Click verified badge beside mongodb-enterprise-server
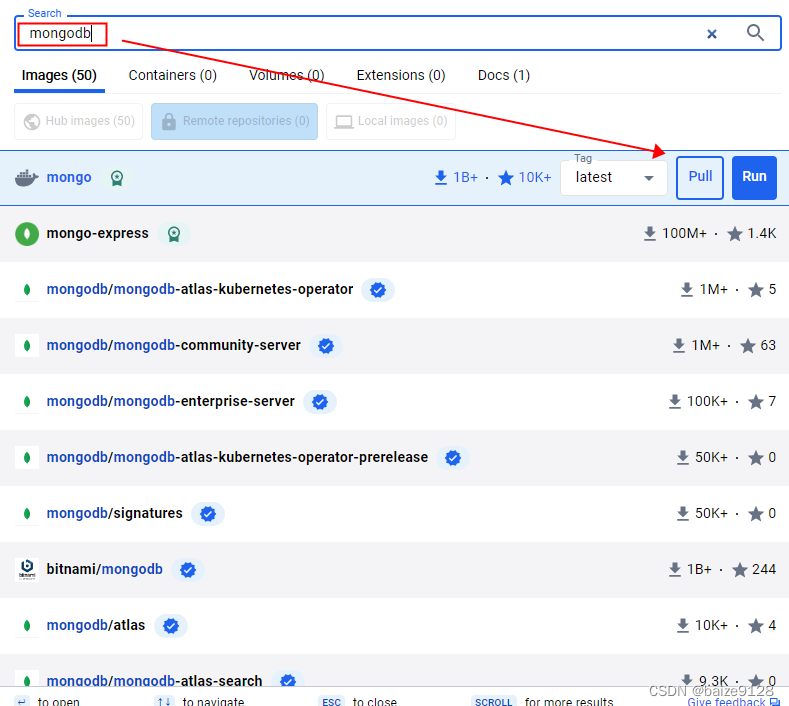 320,402
